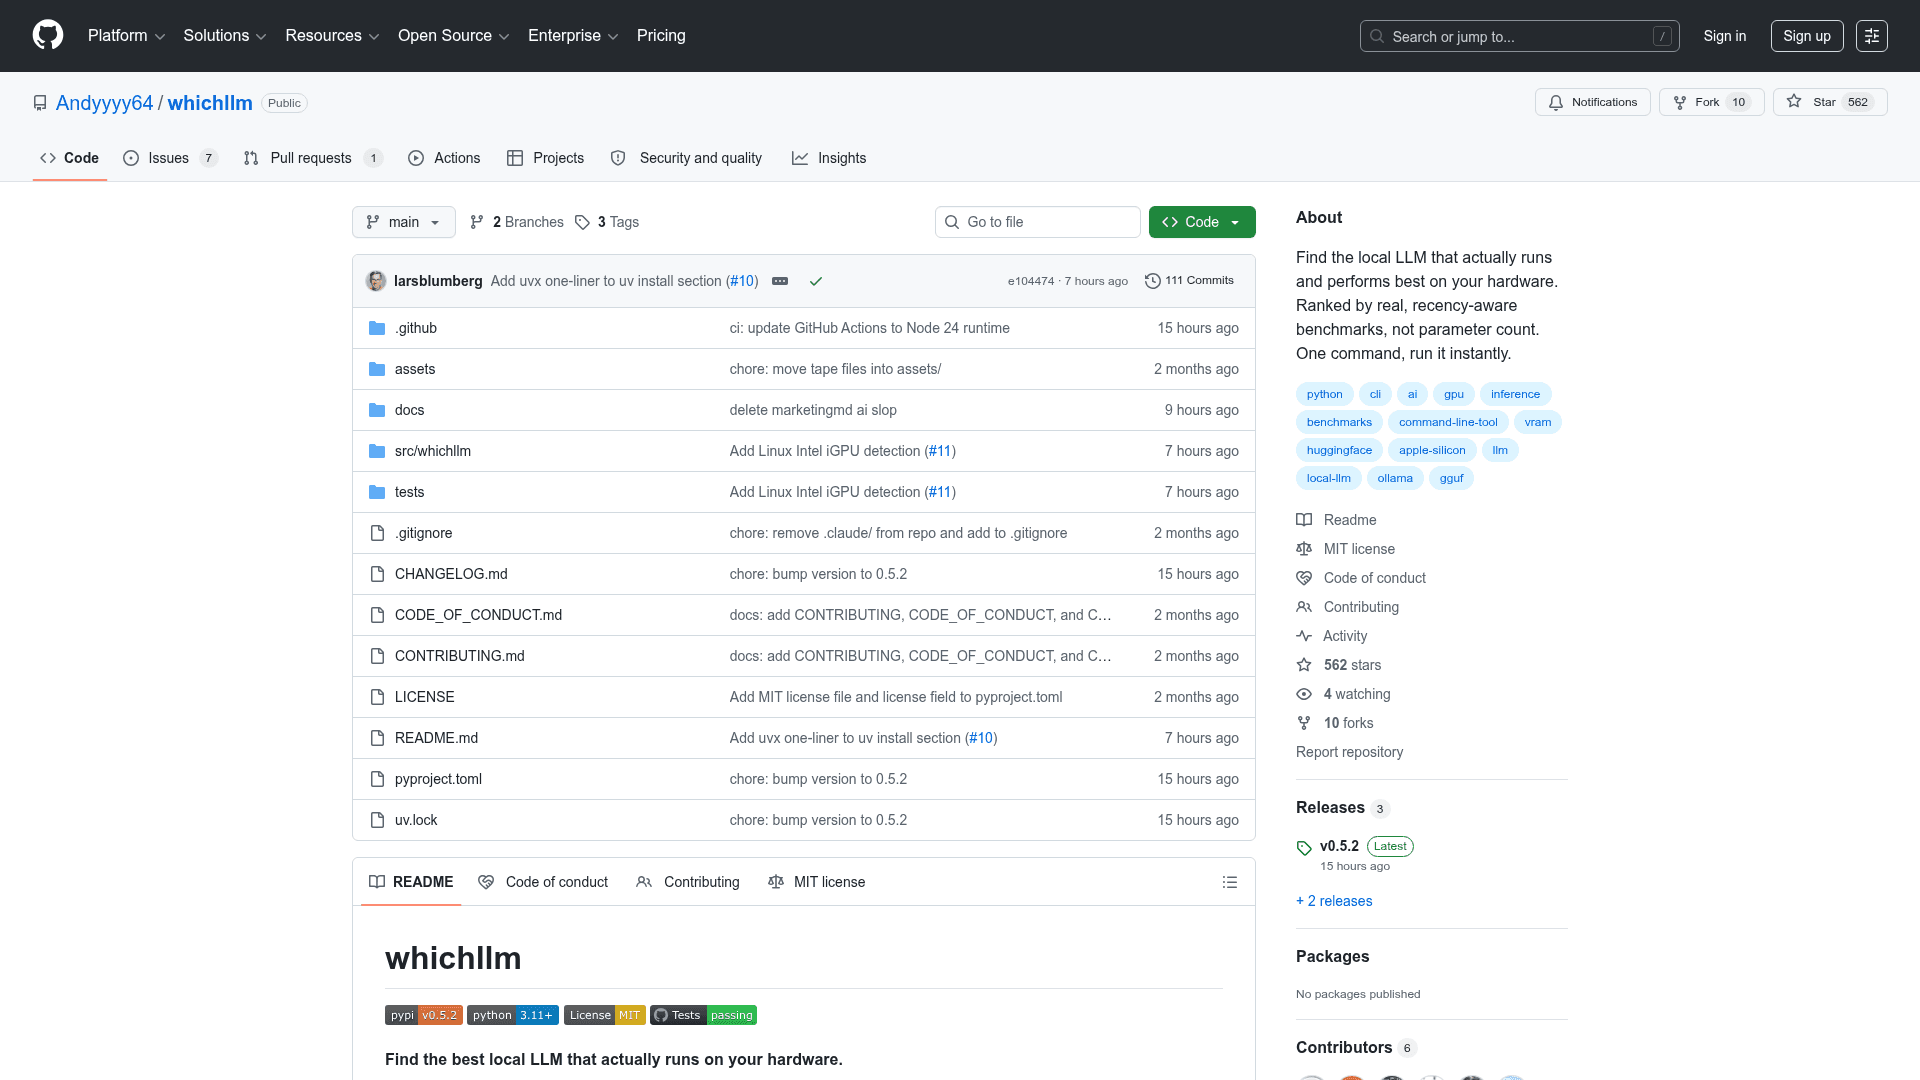This screenshot has height=1080, width=1920.
Task: Click the 111 Commits history icon
Action: click(1153, 281)
